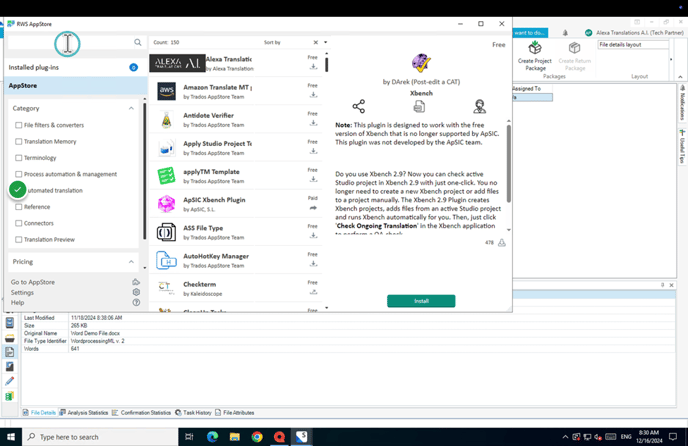Click the notifications bell in Trados window
The image size is (688, 446).
click(565, 33)
